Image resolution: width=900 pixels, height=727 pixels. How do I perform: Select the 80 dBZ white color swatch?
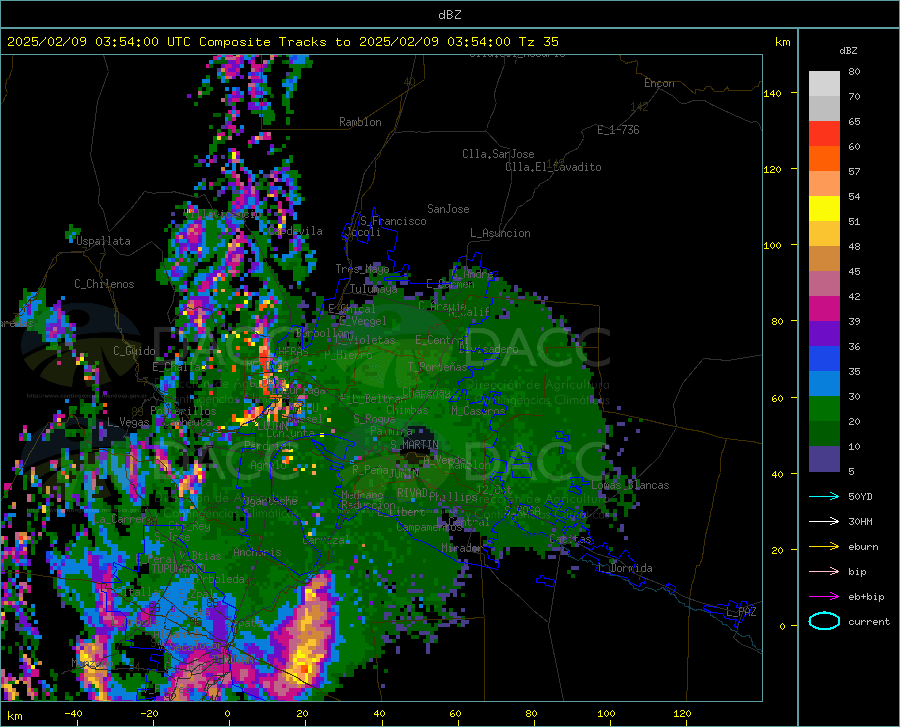824,84
